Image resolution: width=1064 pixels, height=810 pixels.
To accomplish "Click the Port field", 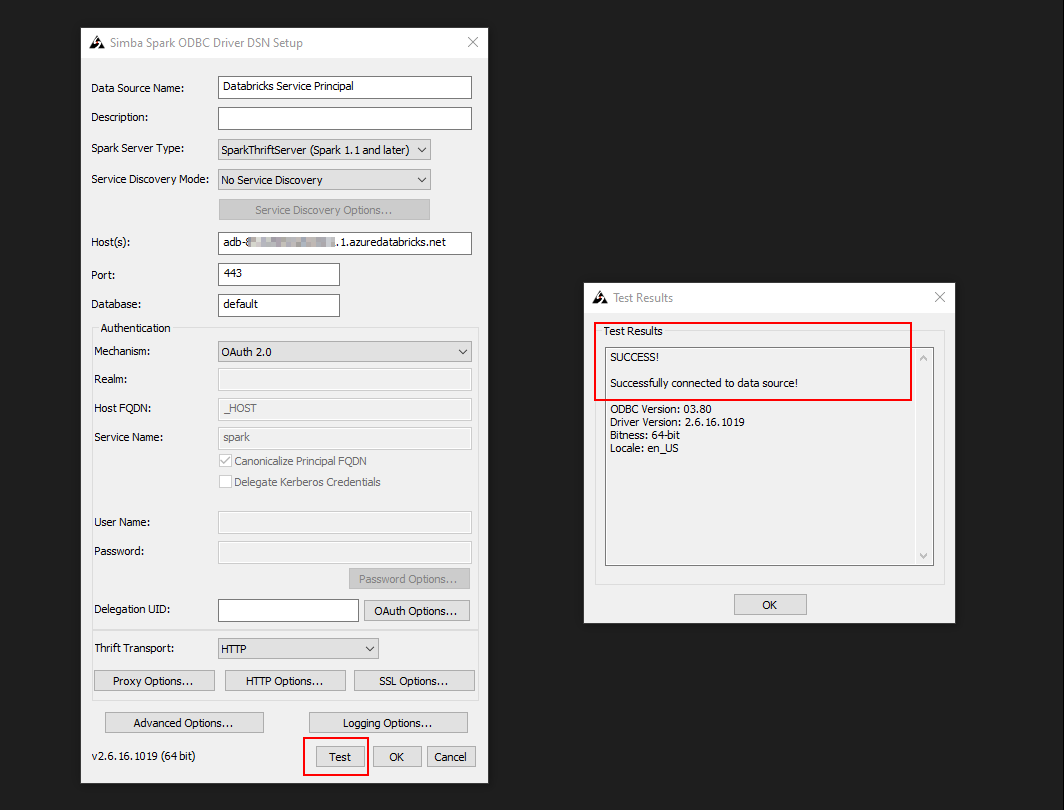I will [x=278, y=273].
